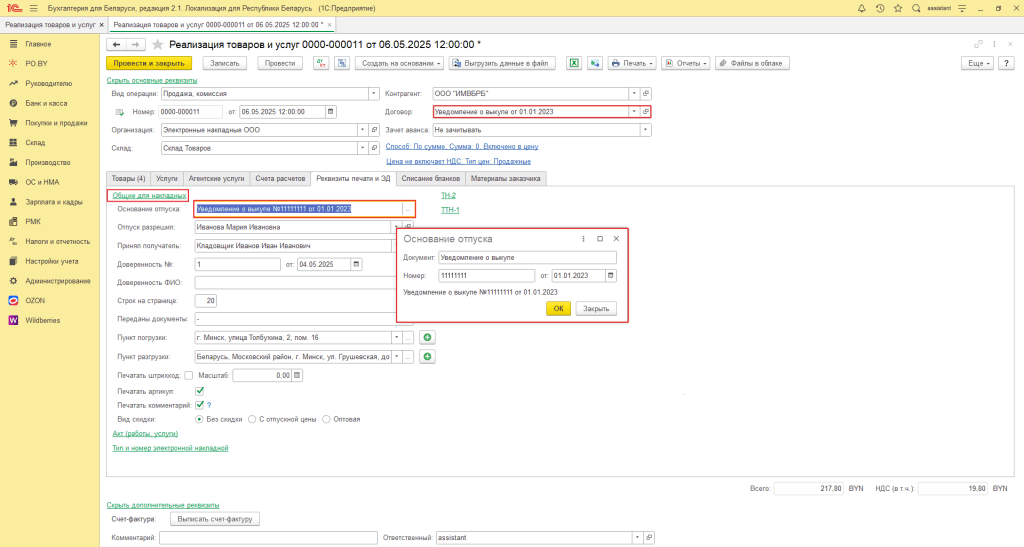Expand Склад dropdown arrow
1024x547 pixels.
(x=362, y=148)
